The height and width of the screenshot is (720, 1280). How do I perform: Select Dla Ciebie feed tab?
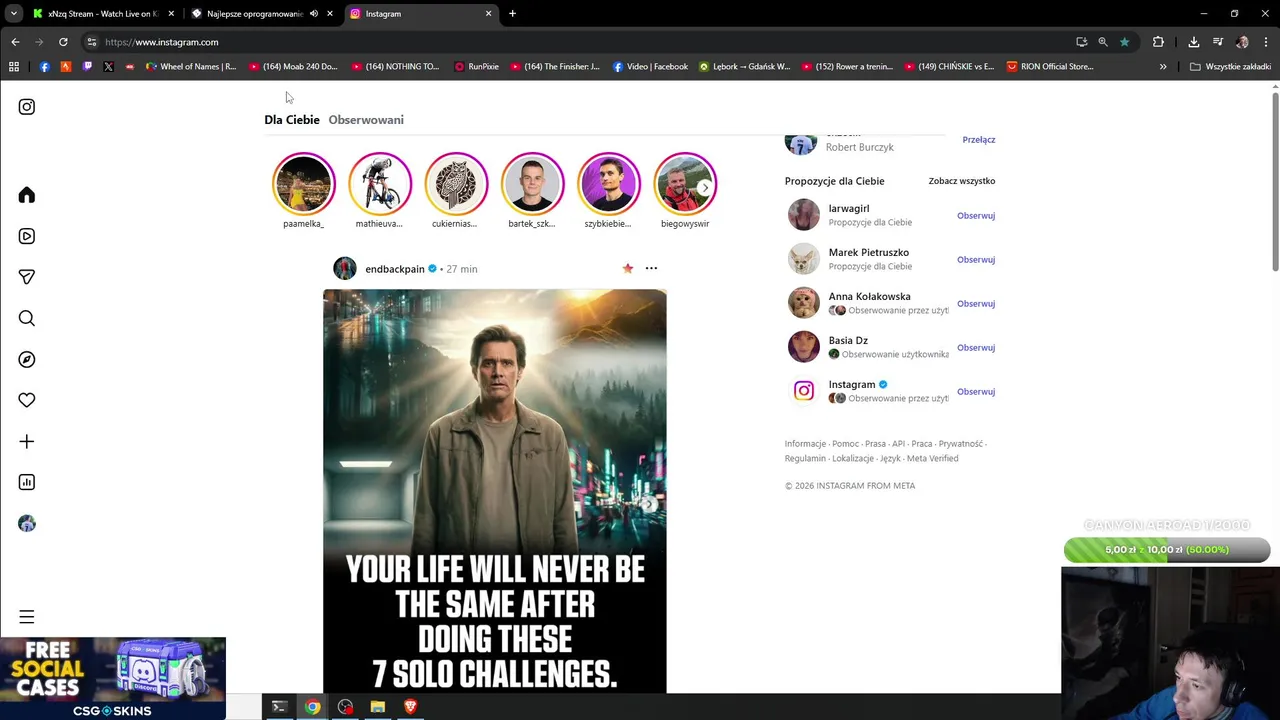coord(292,120)
